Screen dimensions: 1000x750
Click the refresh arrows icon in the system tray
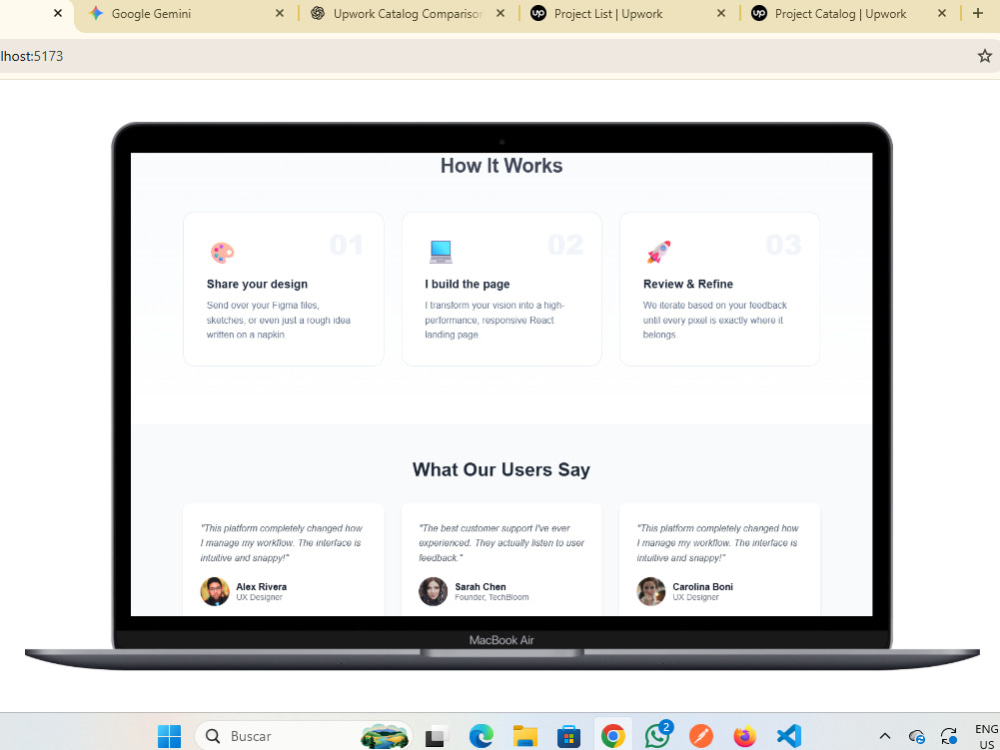(949, 736)
